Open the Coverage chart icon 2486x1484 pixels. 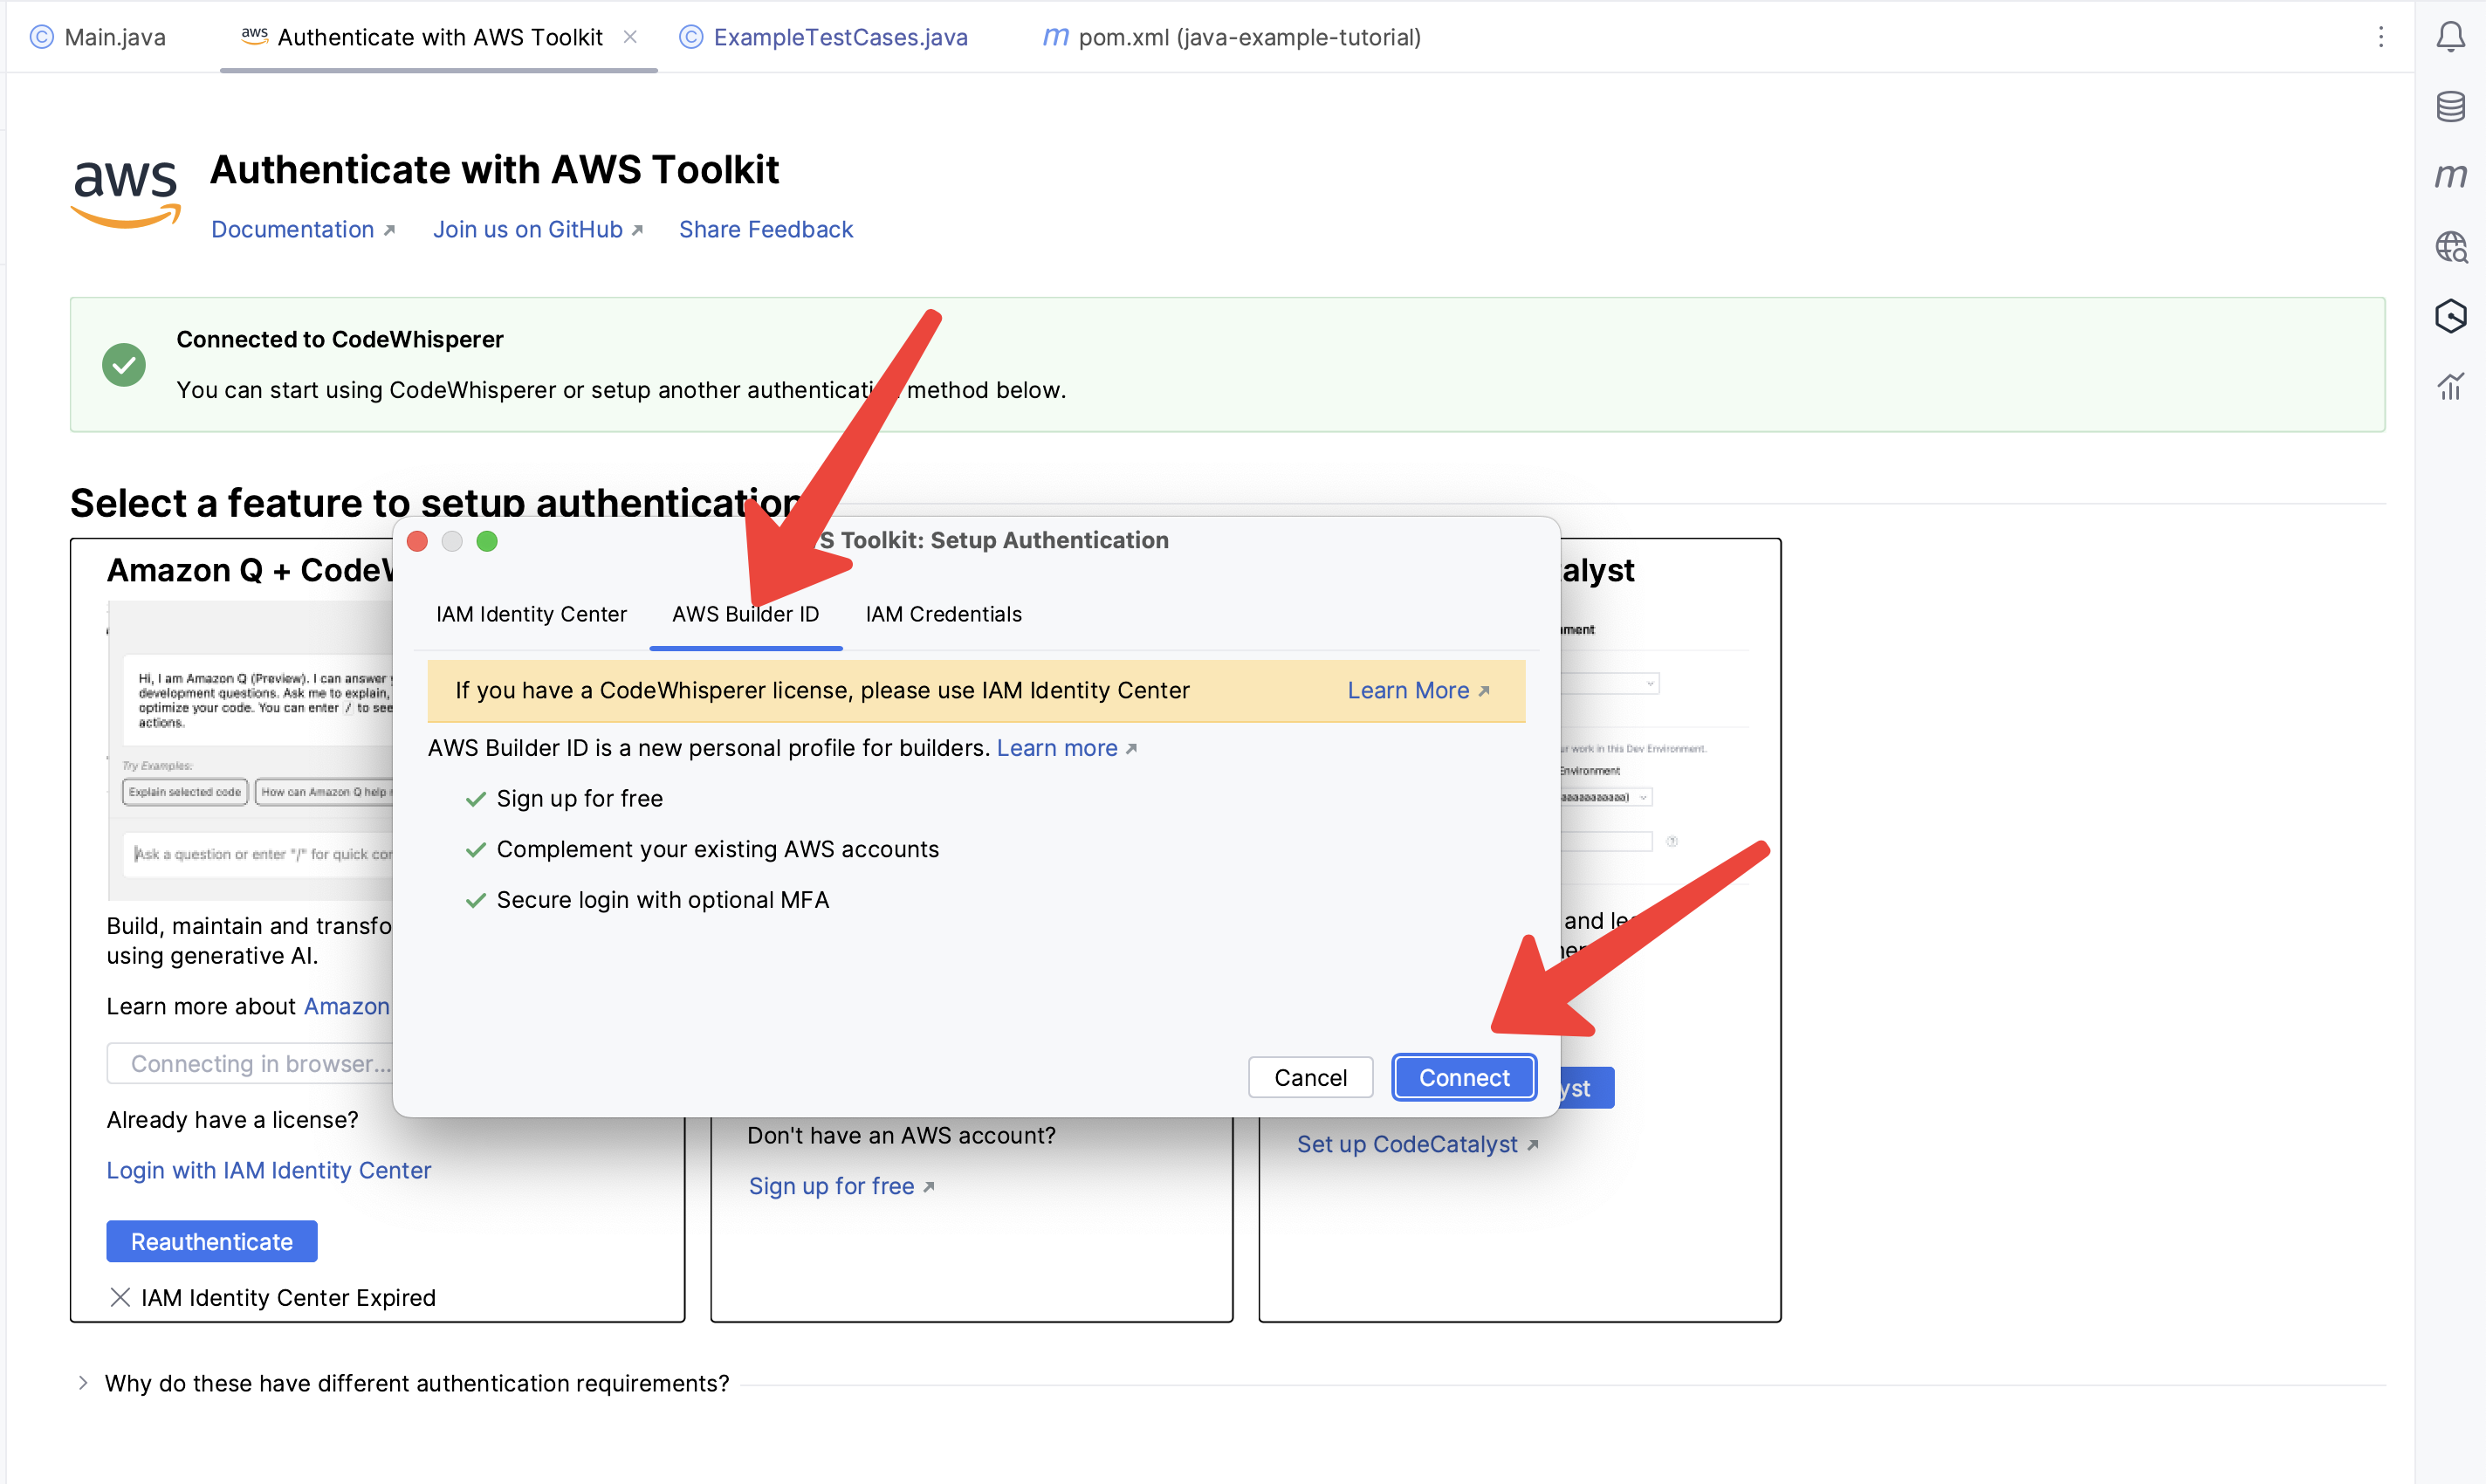(x=2450, y=386)
